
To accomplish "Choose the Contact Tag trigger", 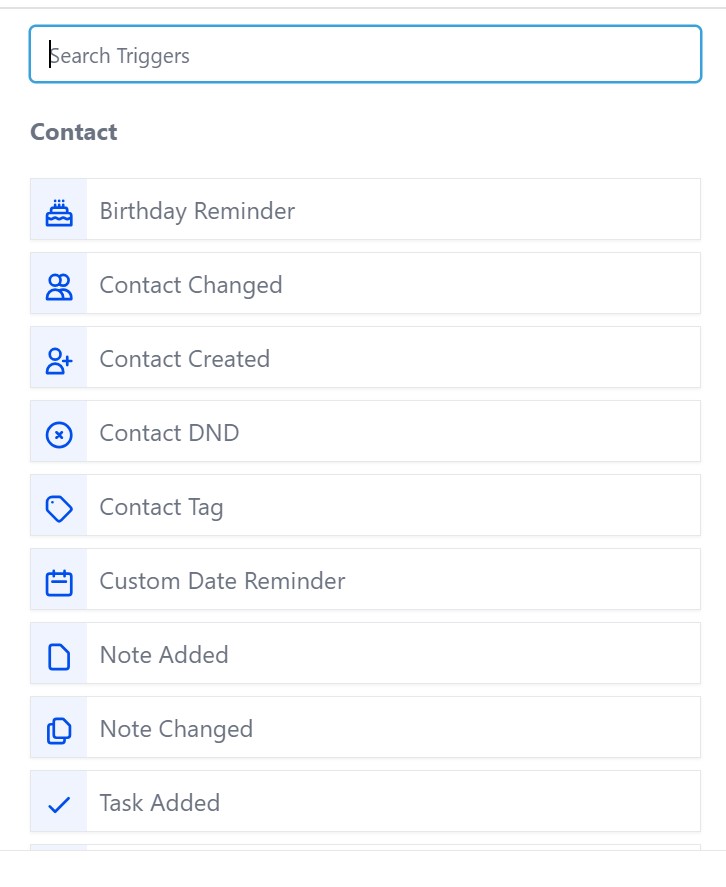I will (161, 507).
